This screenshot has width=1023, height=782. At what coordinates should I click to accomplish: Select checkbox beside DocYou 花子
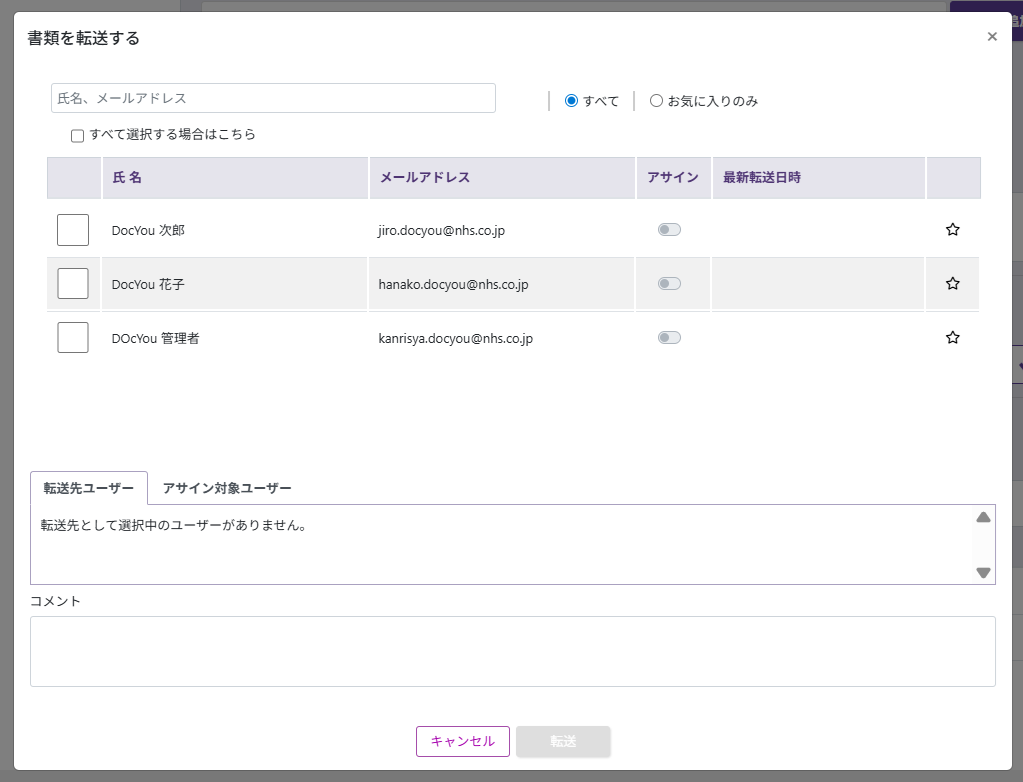click(x=73, y=284)
